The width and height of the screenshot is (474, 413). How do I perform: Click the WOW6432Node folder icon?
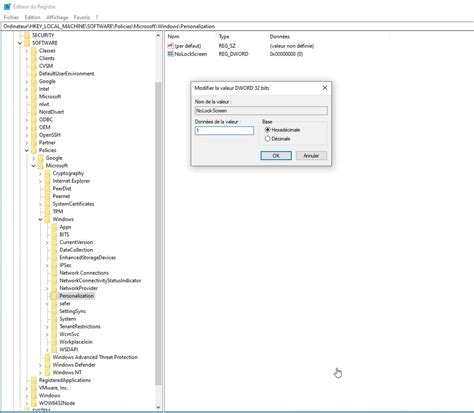click(x=34, y=403)
